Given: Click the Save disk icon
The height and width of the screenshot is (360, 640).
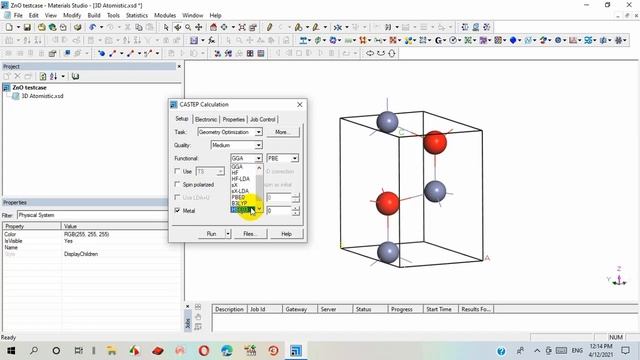Looking at the screenshot, I should click(x=27, y=27).
